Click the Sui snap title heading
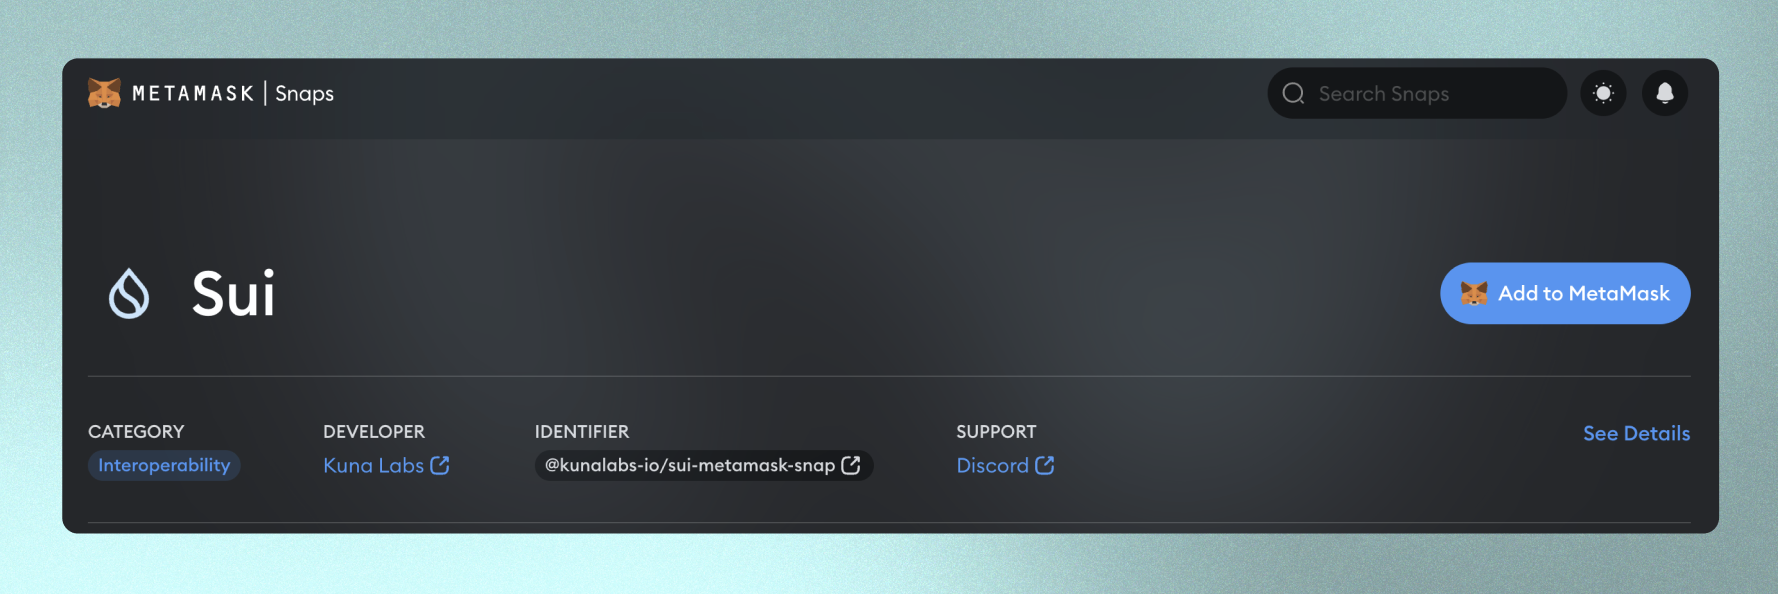Image resolution: width=1778 pixels, height=594 pixels. click(x=233, y=294)
